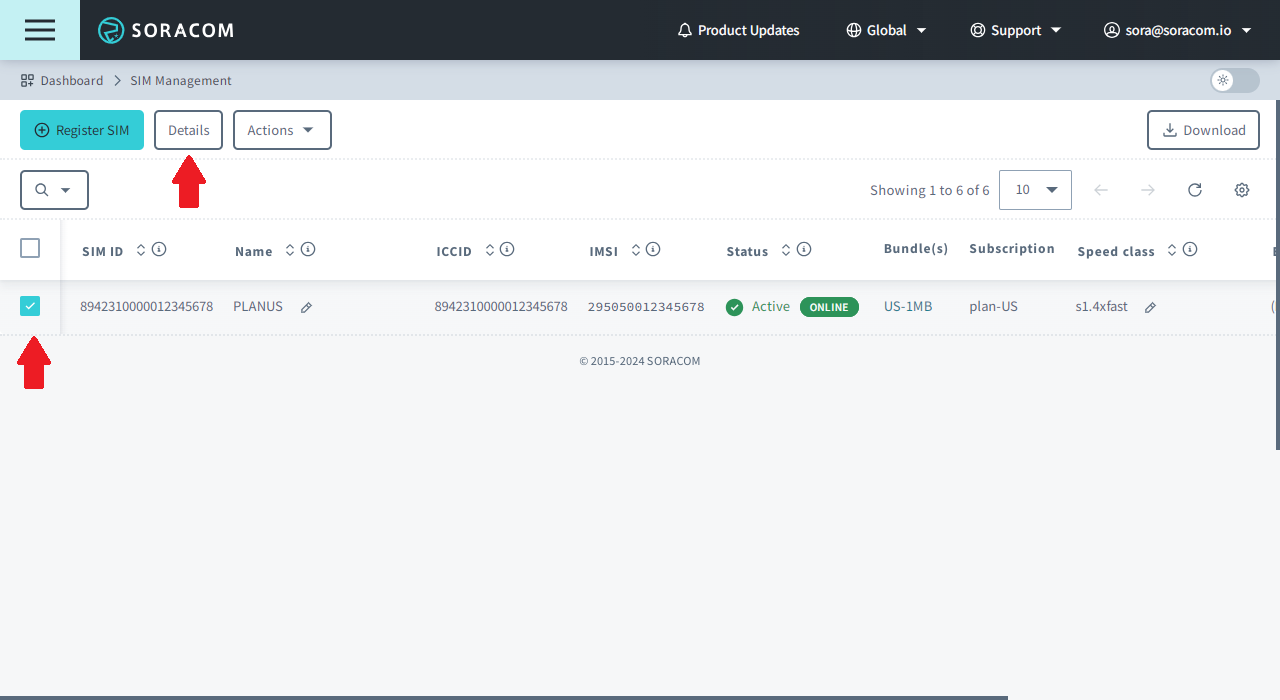Open table settings gear icon

pyautogui.click(x=1242, y=190)
